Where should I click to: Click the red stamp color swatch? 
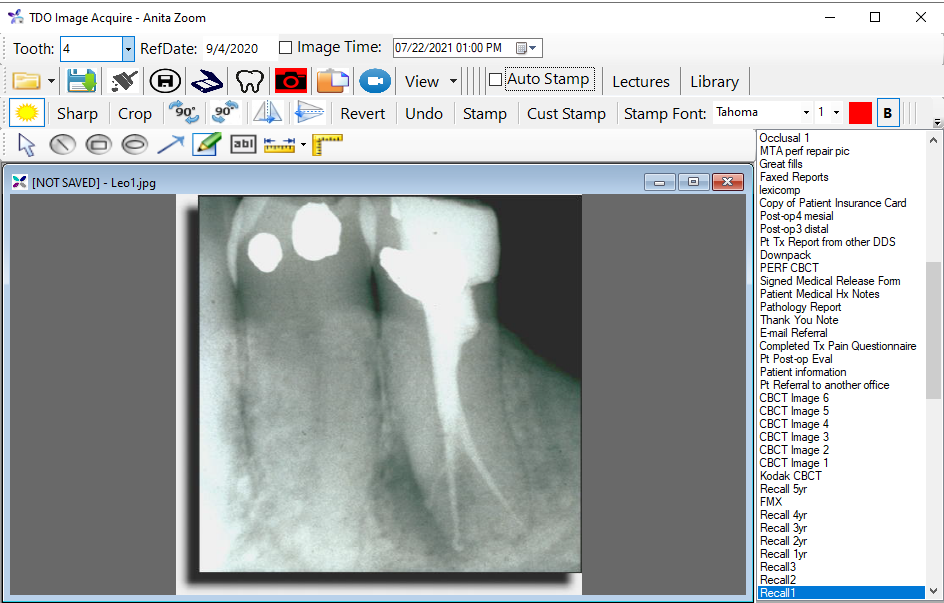point(860,113)
